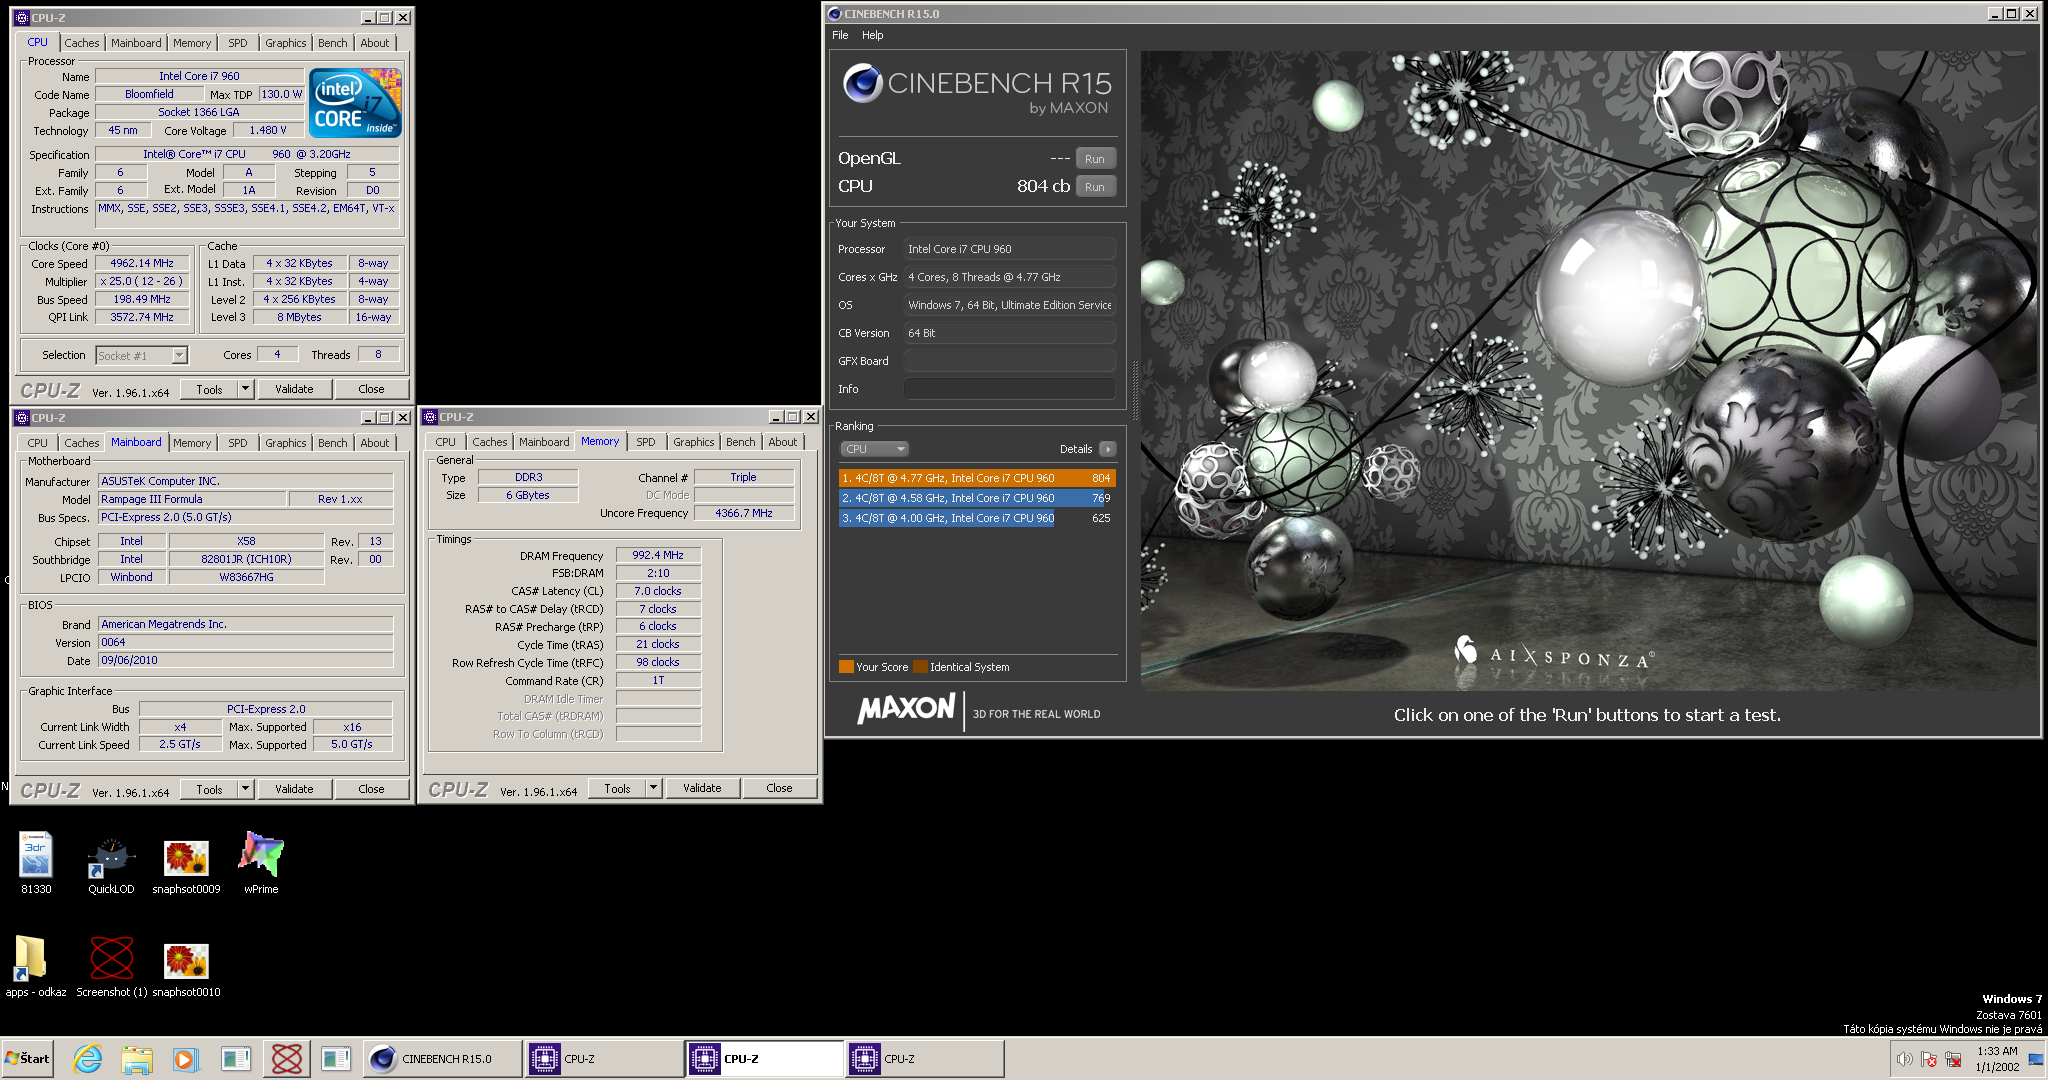Select Graphics tab in Mainboard CPU-Z window
Screen dimensions: 2048x1080
coord(286,443)
